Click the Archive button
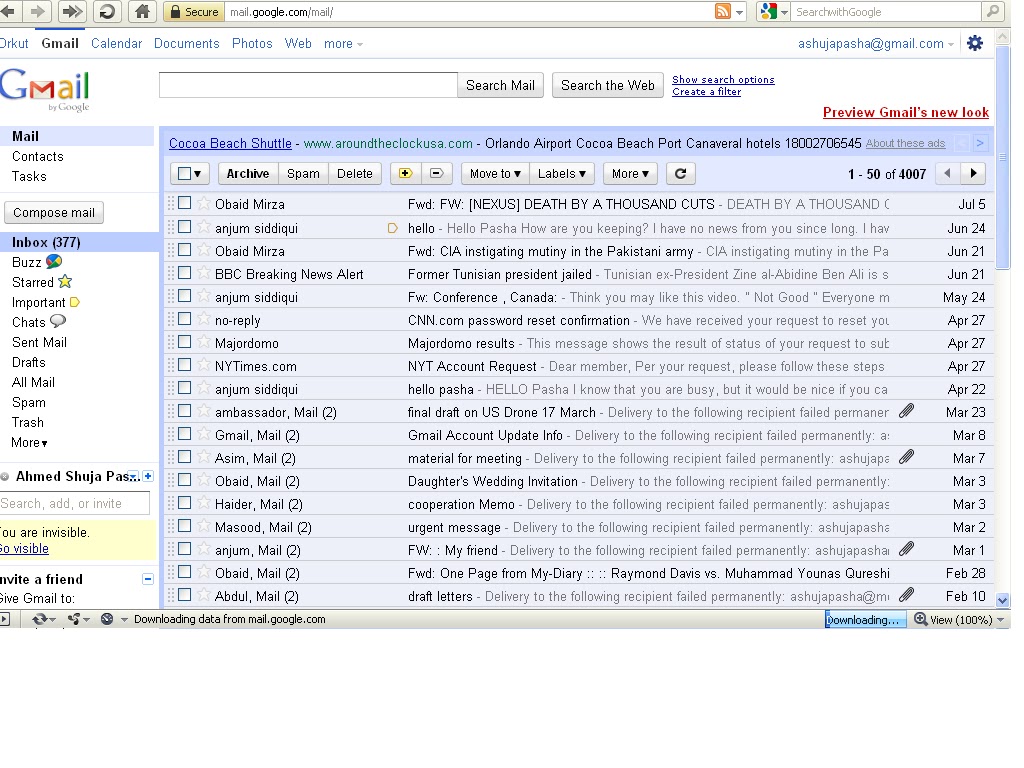Image resolution: width=1024 pixels, height=768 pixels. (x=248, y=173)
